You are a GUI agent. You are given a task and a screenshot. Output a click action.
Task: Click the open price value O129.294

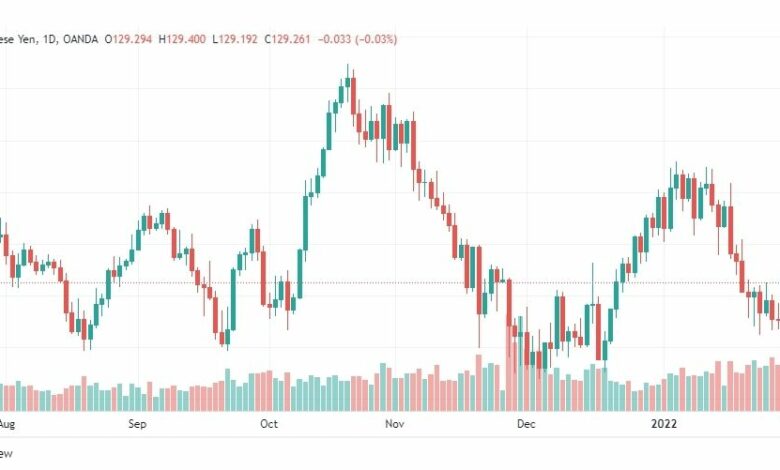[x=128, y=39]
